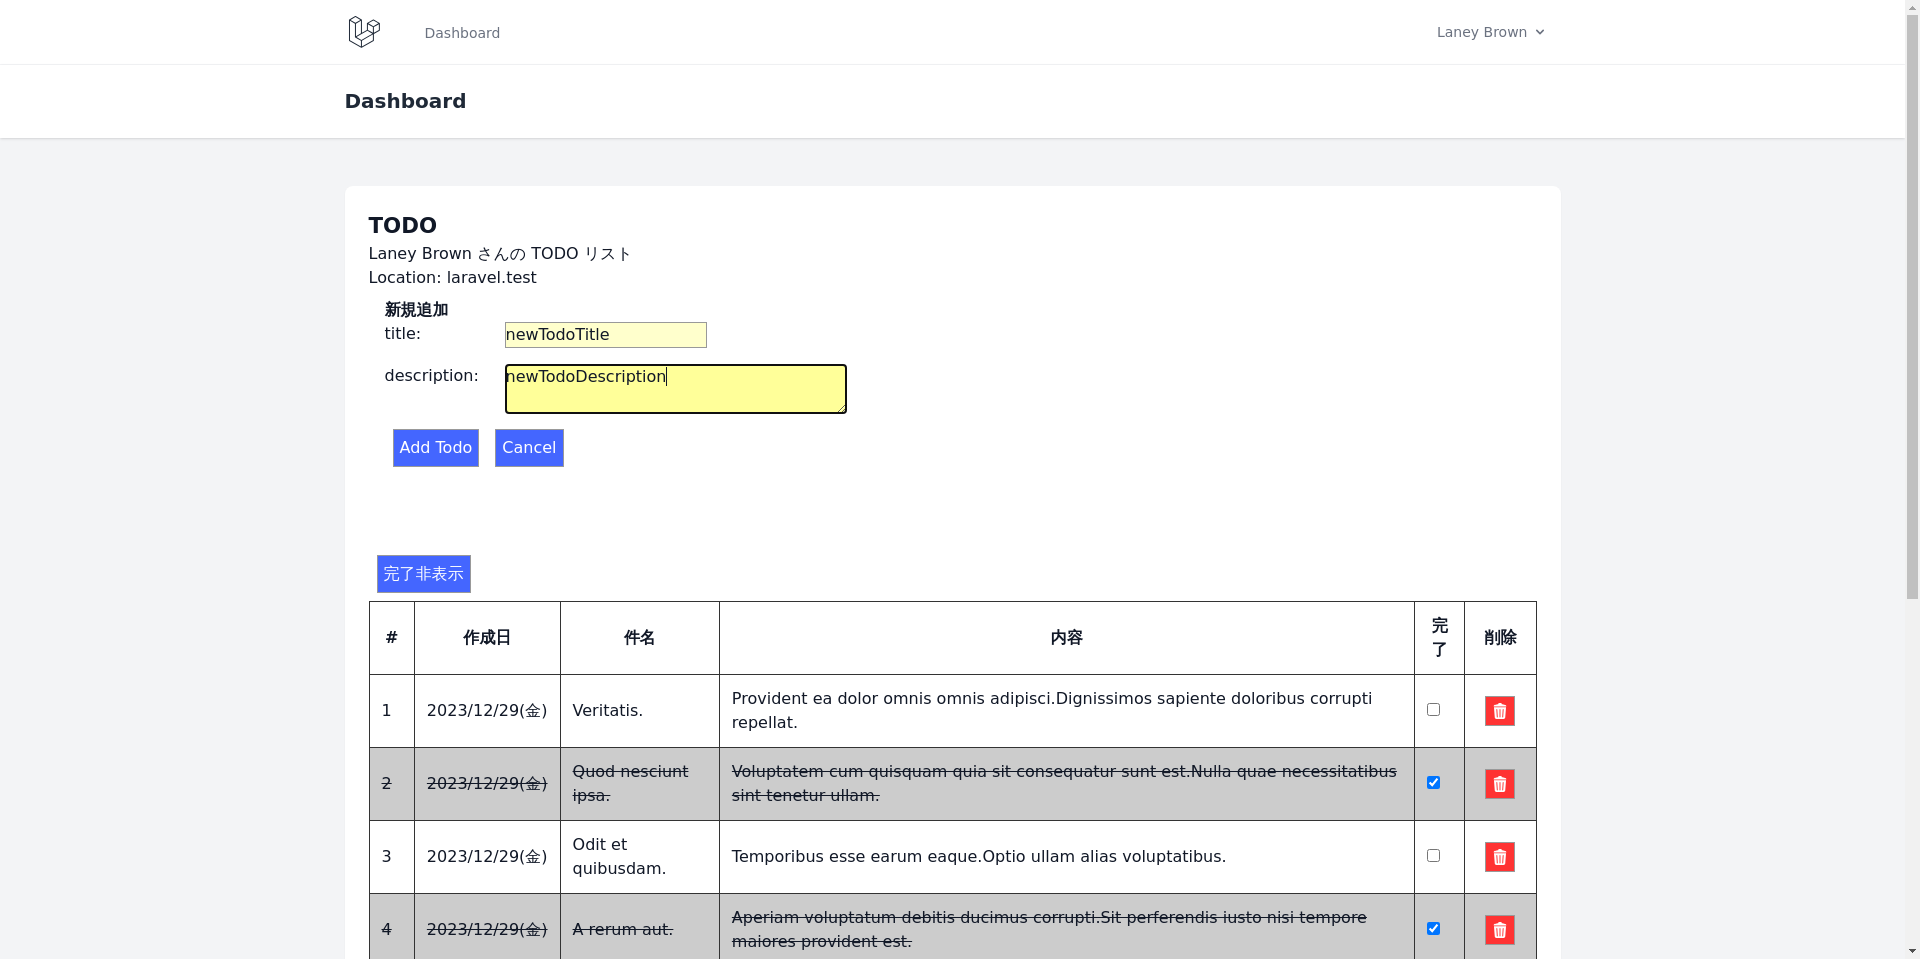Click the Laravel logo icon

pyautogui.click(x=363, y=31)
